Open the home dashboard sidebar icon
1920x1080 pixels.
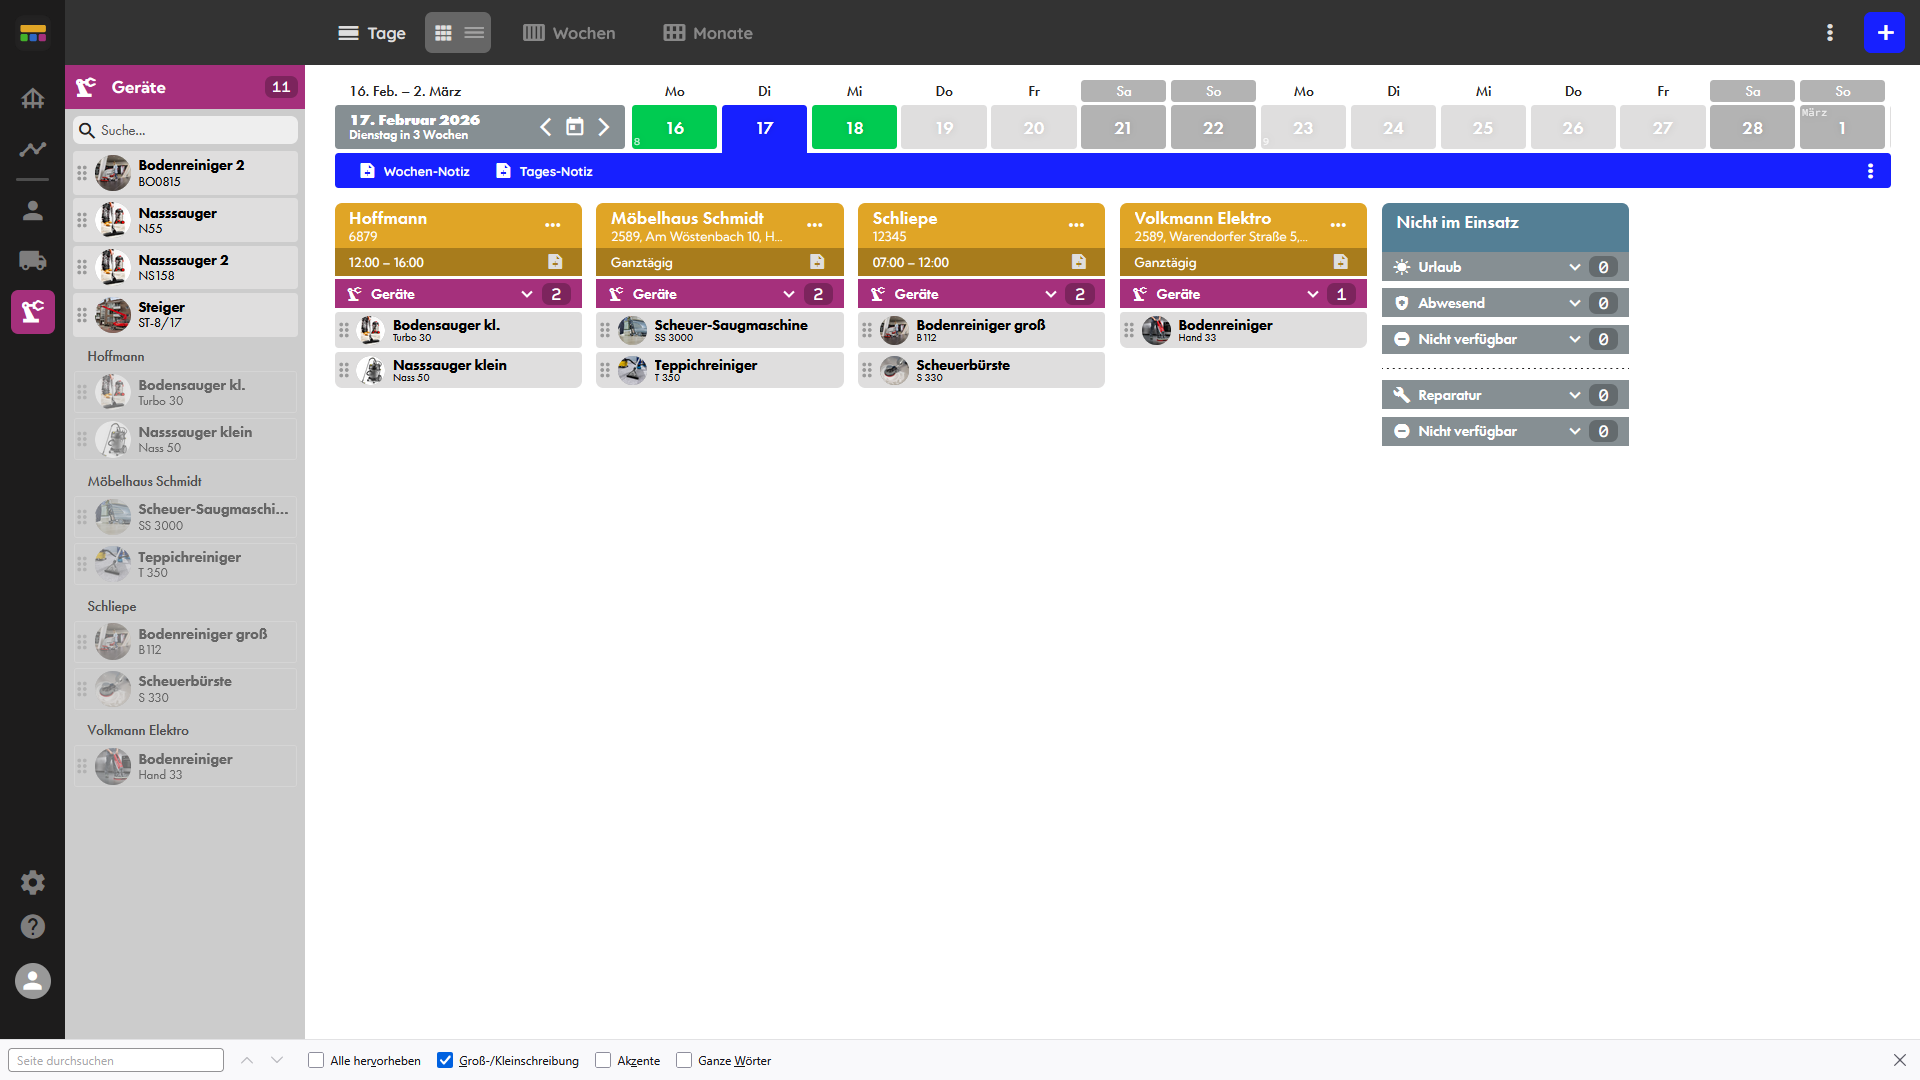pyautogui.click(x=32, y=98)
